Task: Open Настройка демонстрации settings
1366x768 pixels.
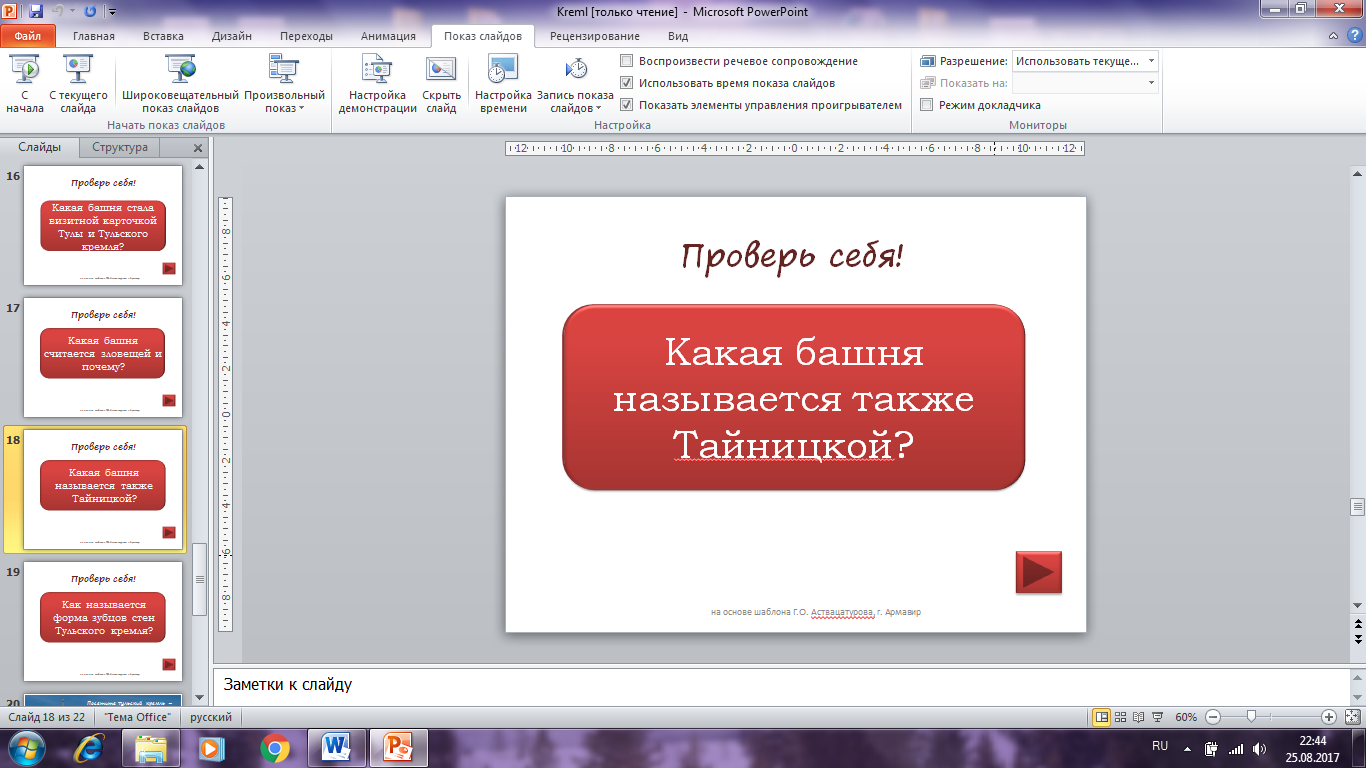Action: coord(378,85)
